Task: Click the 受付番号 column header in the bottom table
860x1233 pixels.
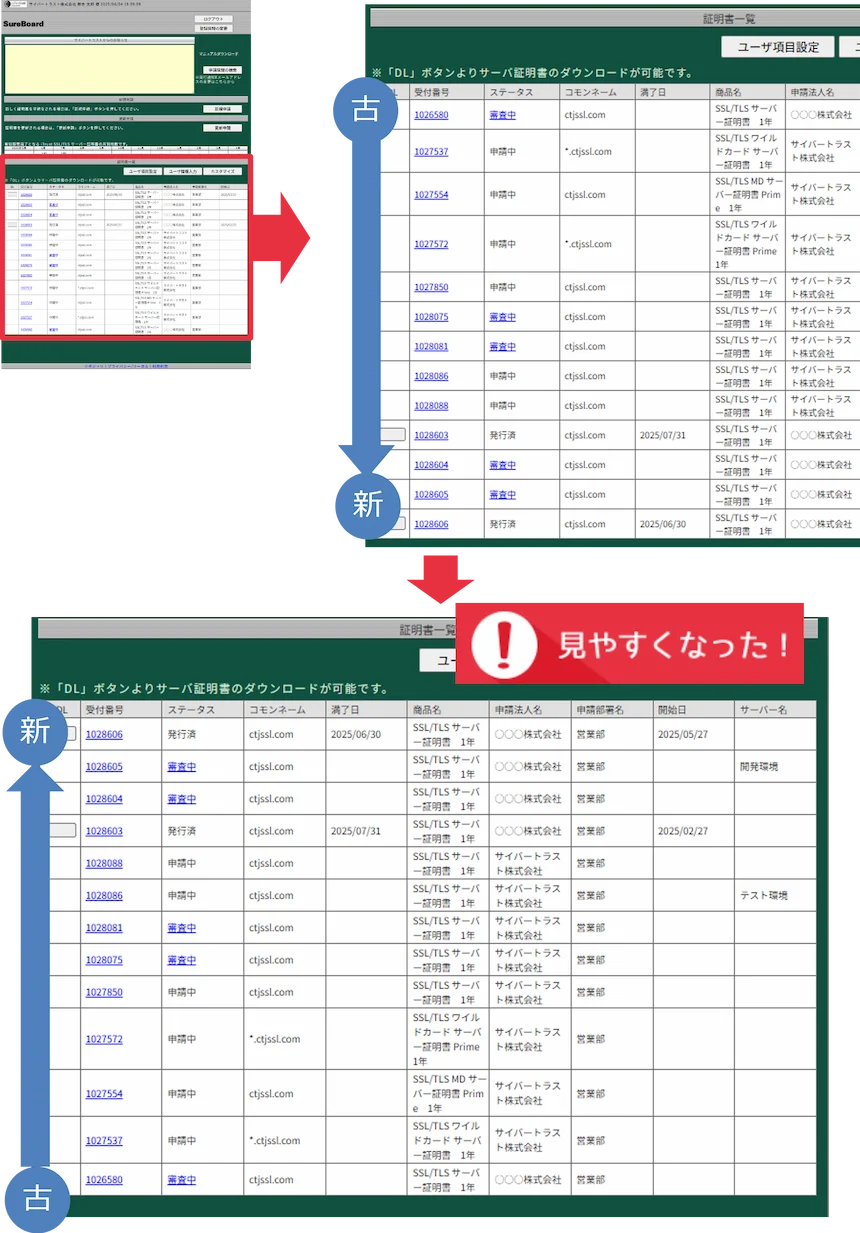Action: click(x=105, y=709)
